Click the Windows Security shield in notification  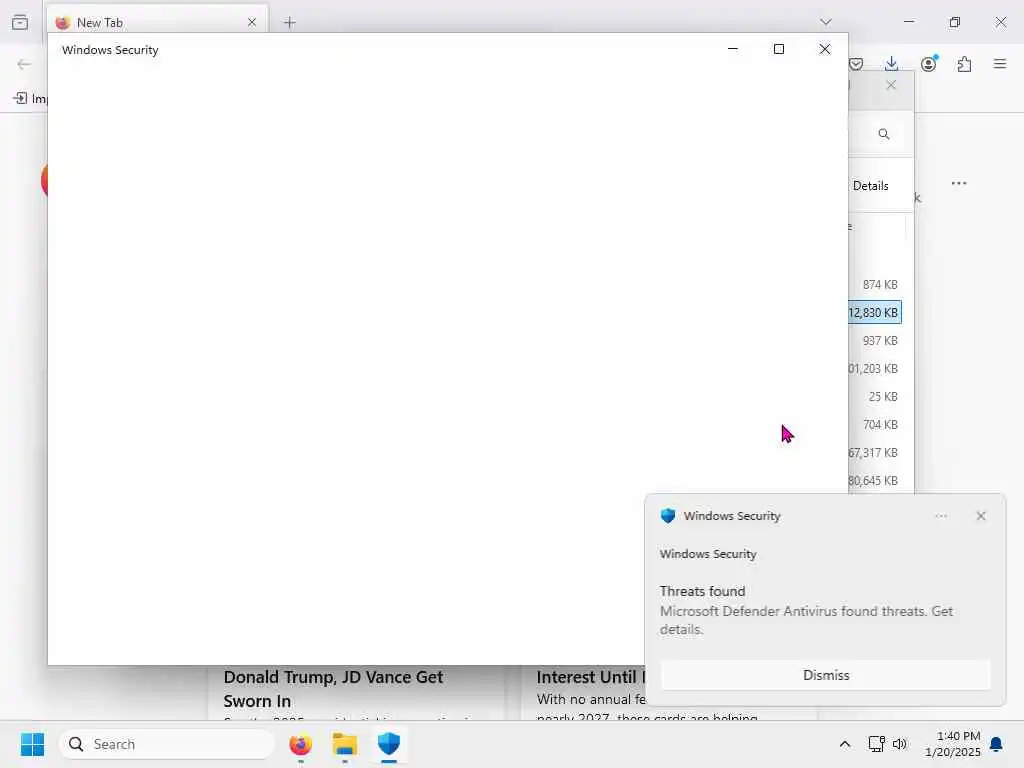(x=667, y=516)
